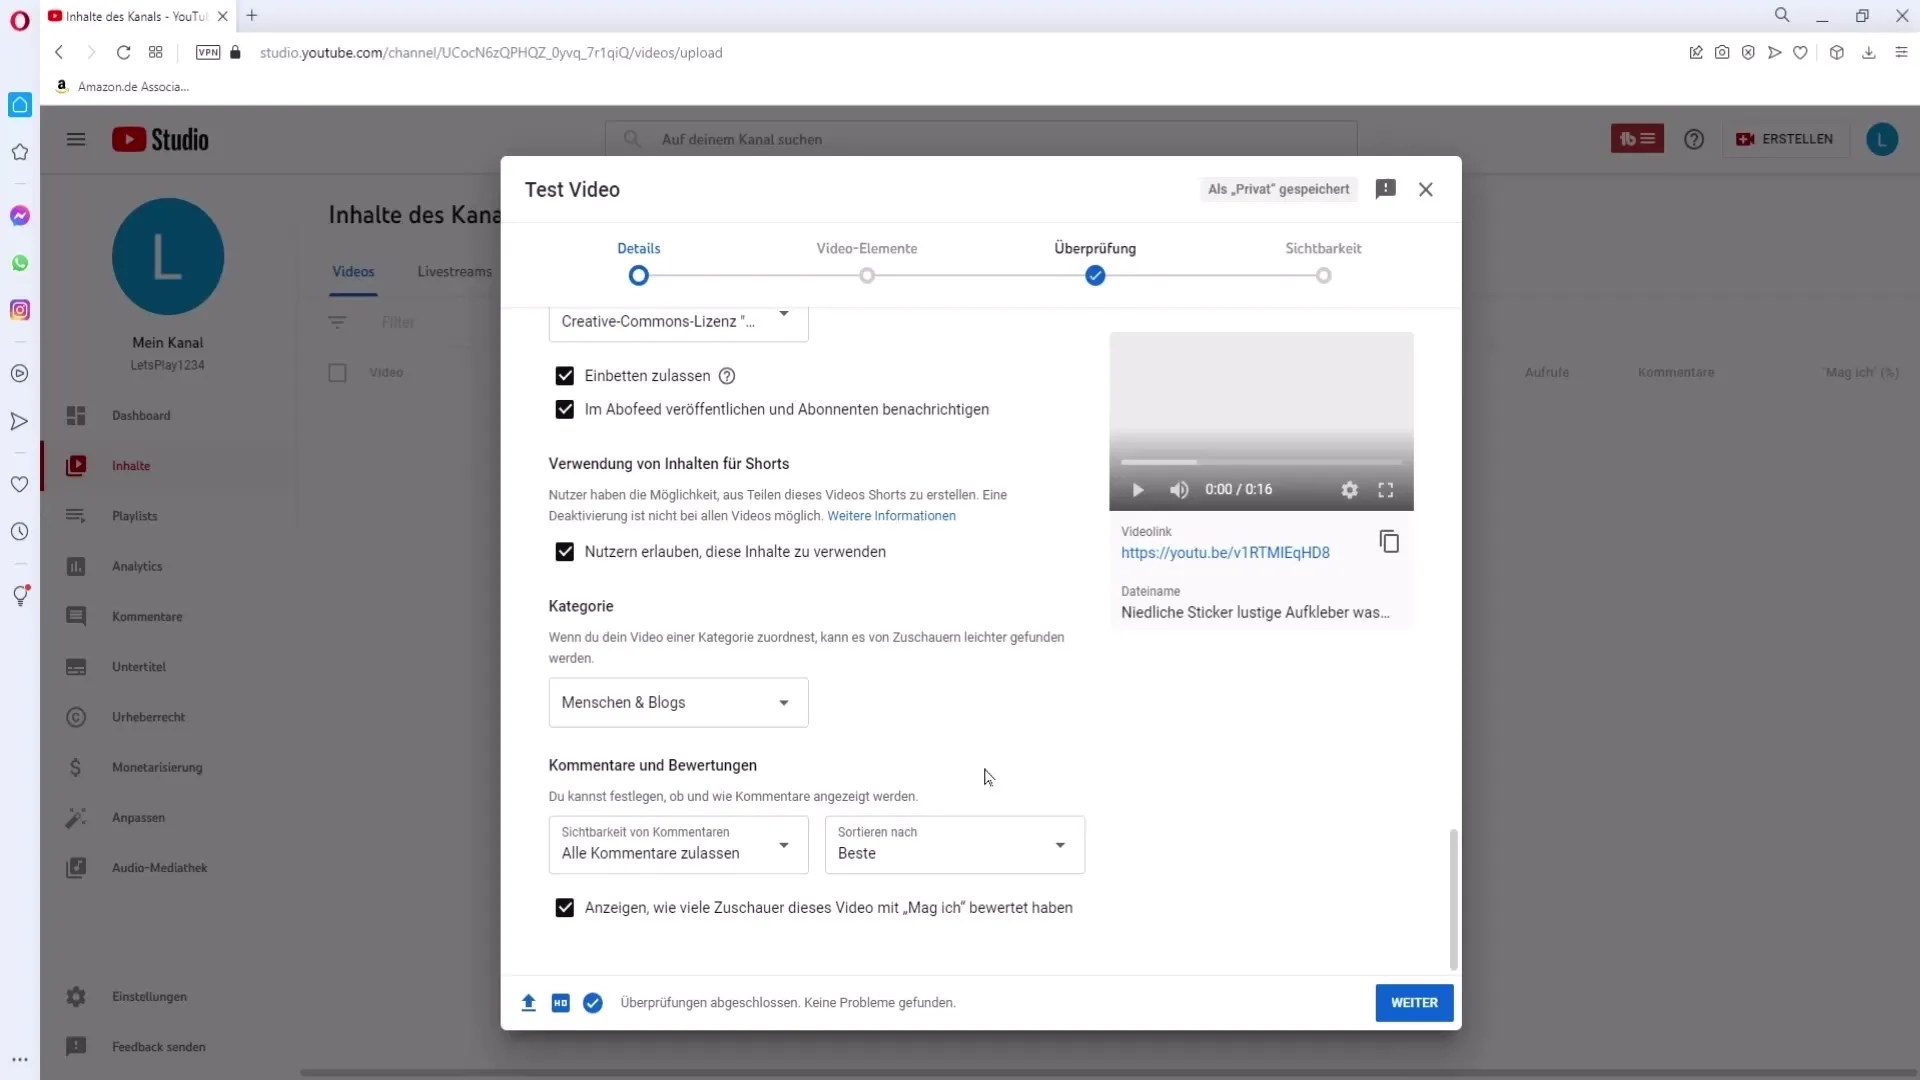Open the youtu.be video link
Viewport: 1920px width, 1080px height.
[x=1225, y=553]
